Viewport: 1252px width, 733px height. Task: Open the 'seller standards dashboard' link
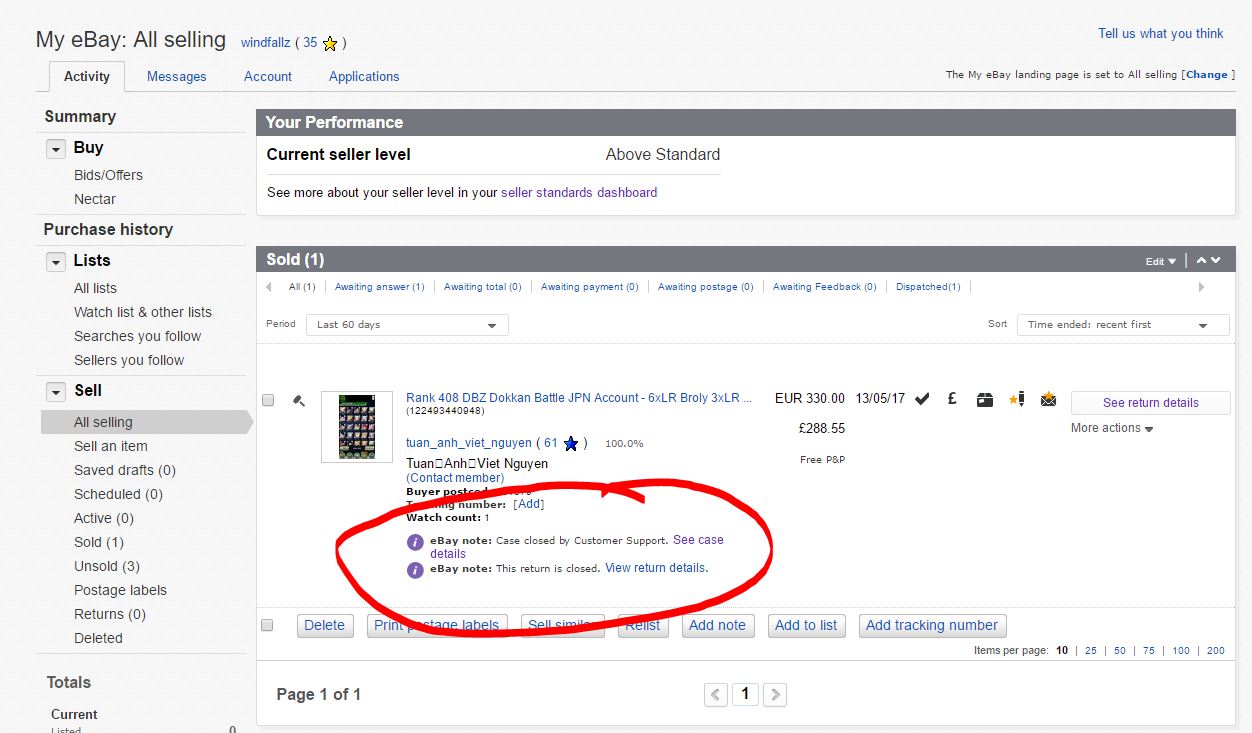pos(579,192)
